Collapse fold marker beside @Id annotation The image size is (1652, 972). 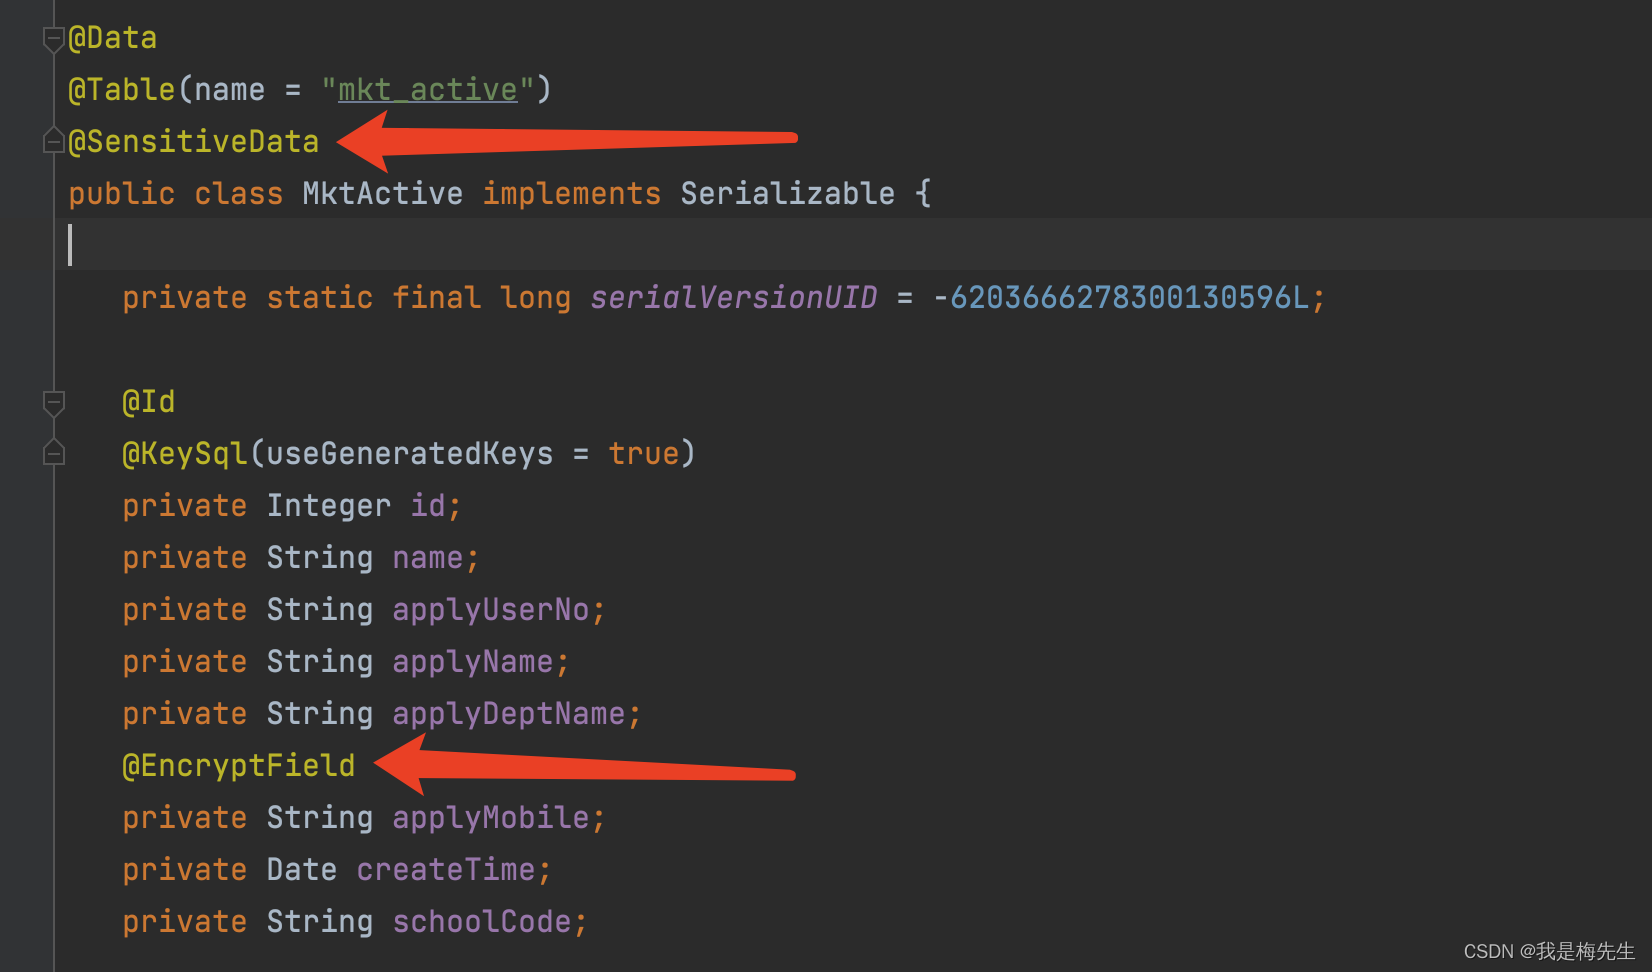54,403
